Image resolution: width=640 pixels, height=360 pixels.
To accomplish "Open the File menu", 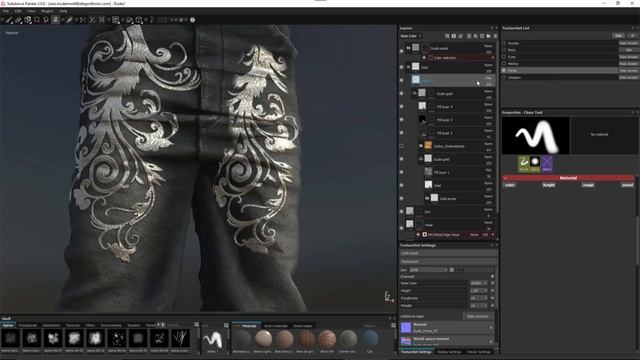I will coord(6,11).
